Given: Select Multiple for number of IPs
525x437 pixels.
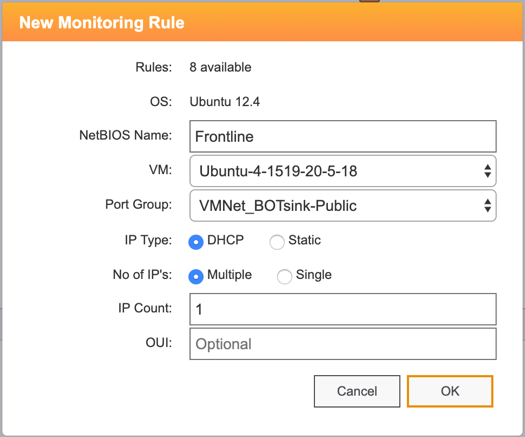Looking at the screenshot, I should pyautogui.click(x=196, y=277).
